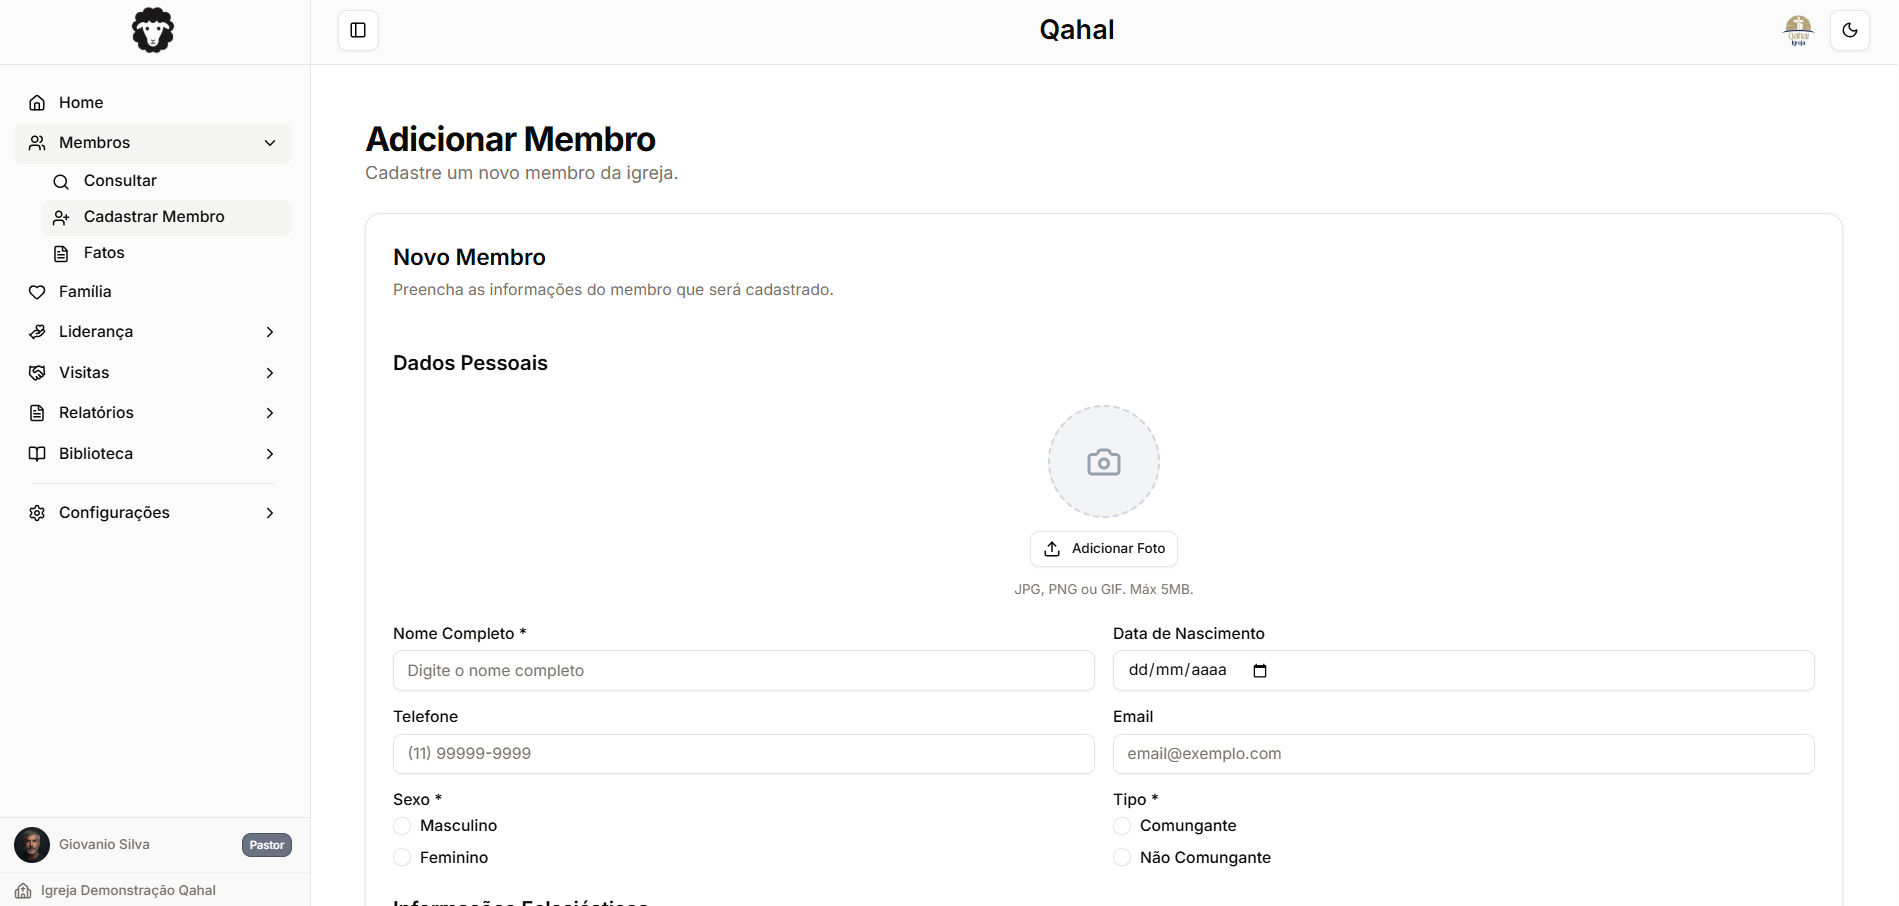Click the Pastor role badge
This screenshot has height=906, width=1899.
click(x=267, y=845)
